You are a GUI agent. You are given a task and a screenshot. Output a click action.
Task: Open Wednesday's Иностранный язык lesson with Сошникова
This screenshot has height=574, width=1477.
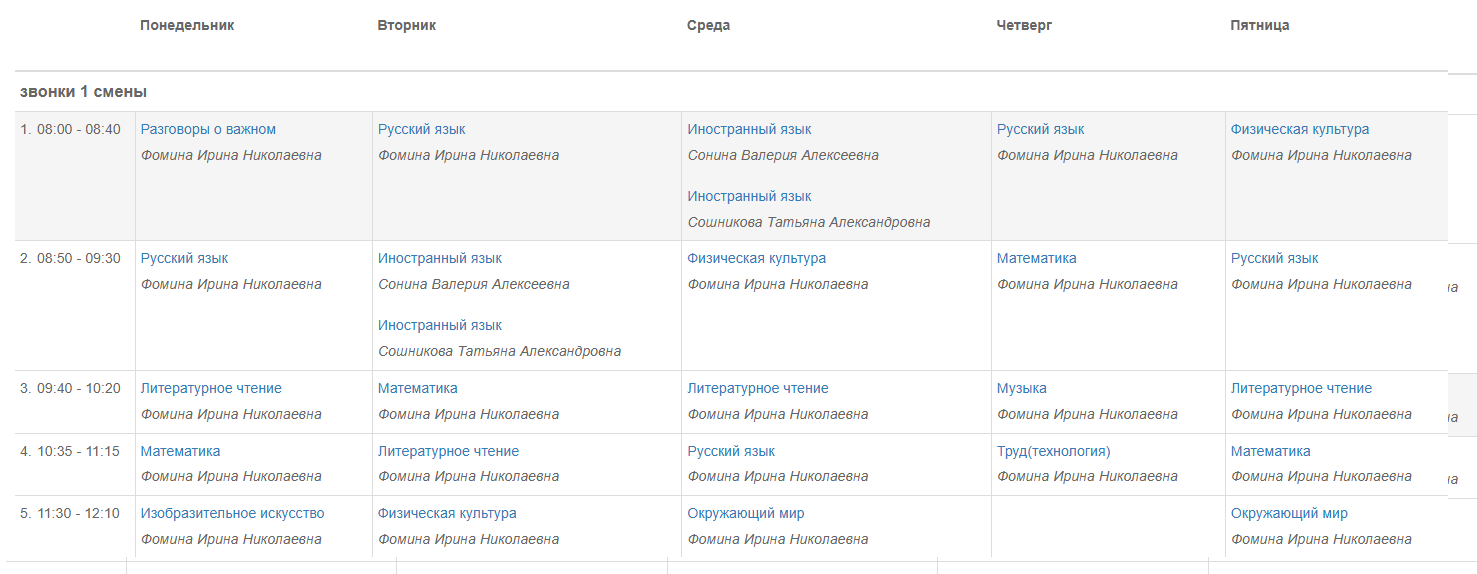pyautogui.click(x=749, y=196)
